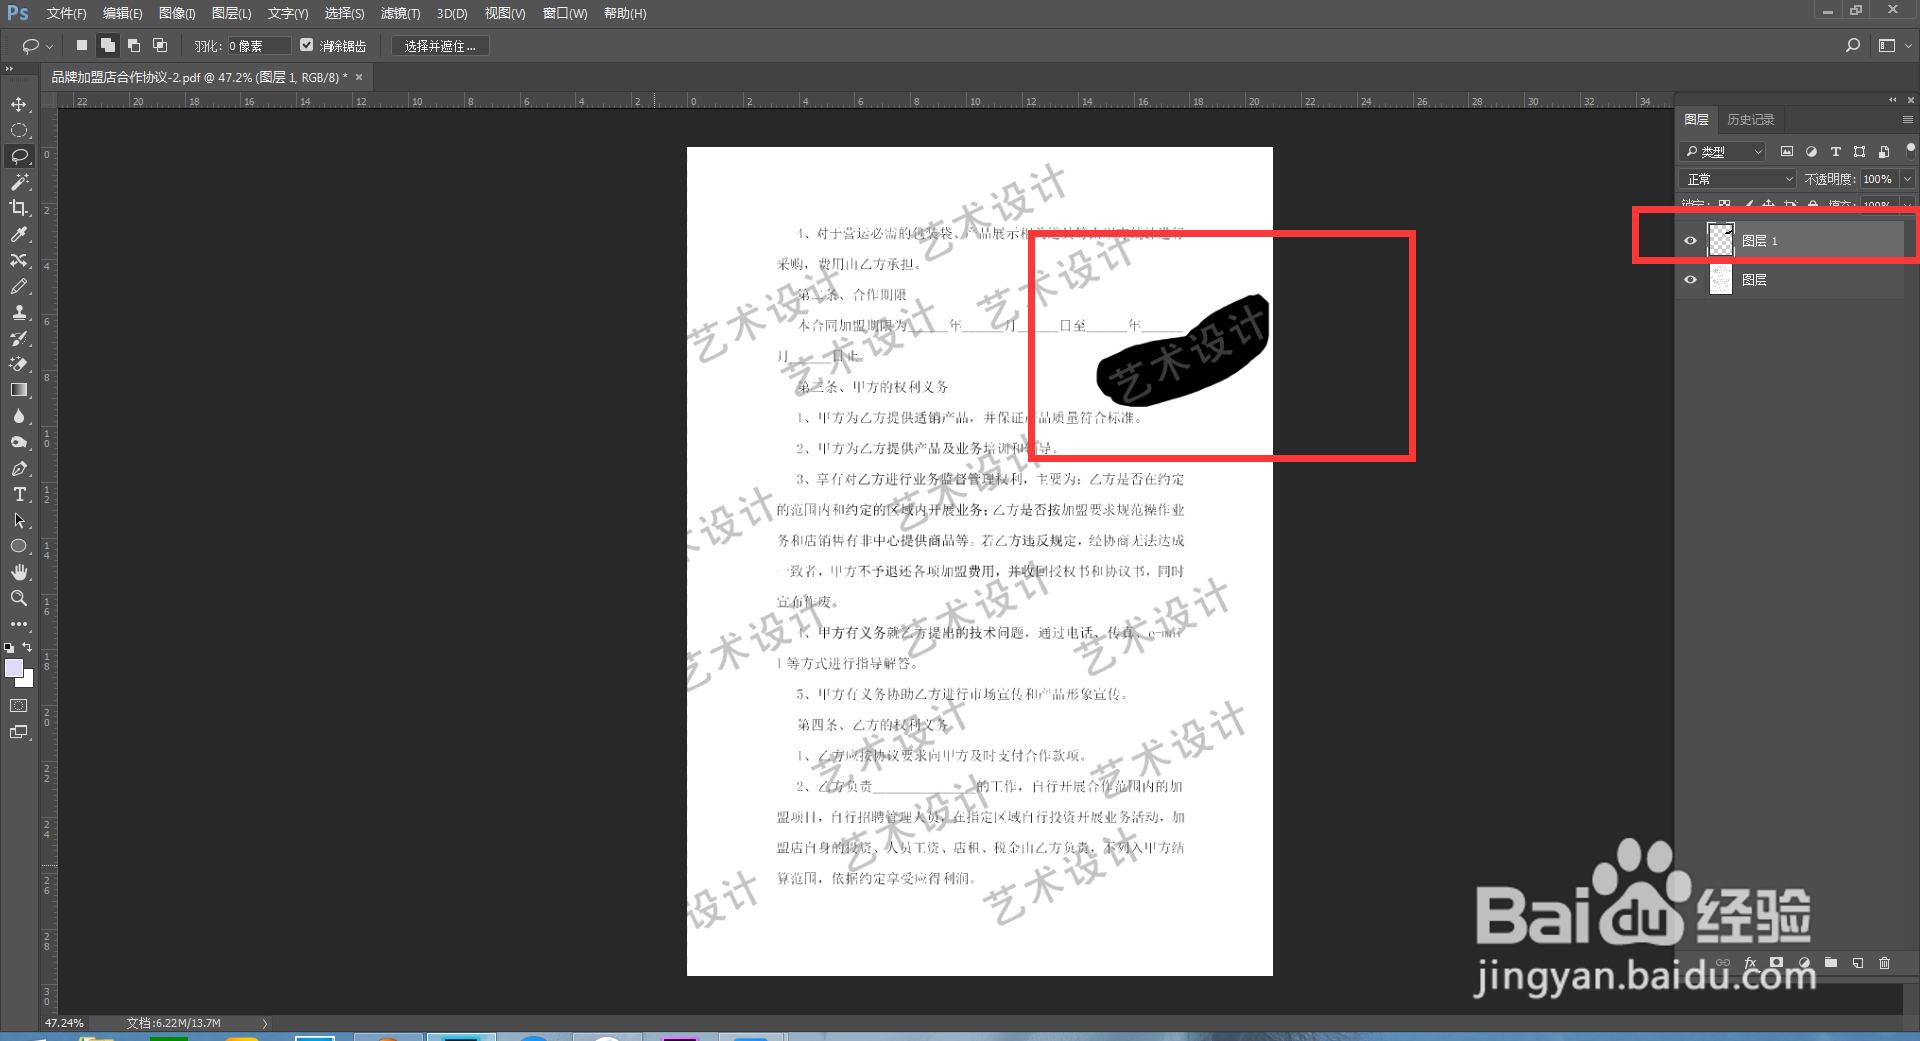Reset default foreground and background colors

9,648
